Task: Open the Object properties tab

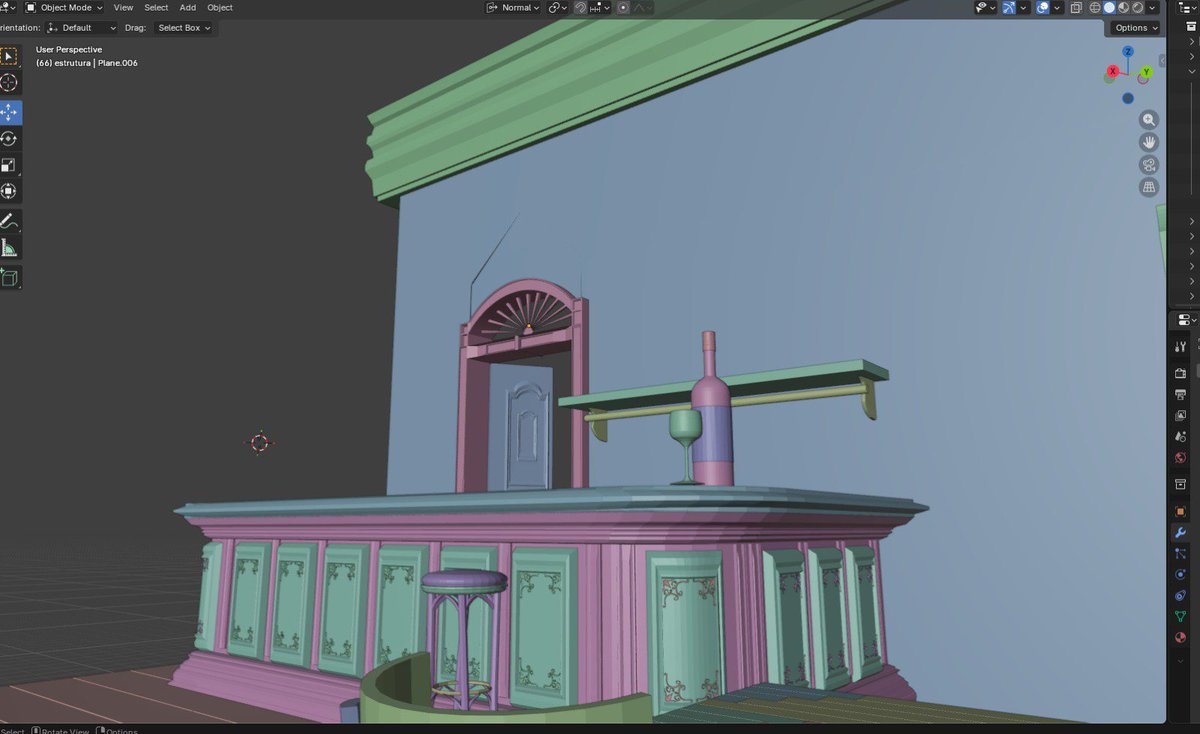Action: (1181, 511)
